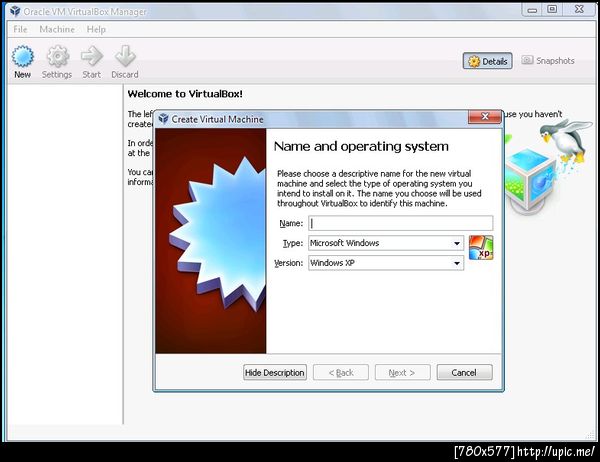Image resolution: width=600 pixels, height=462 pixels.
Task: Click the Start arrow toolbar icon
Action: [x=92, y=62]
